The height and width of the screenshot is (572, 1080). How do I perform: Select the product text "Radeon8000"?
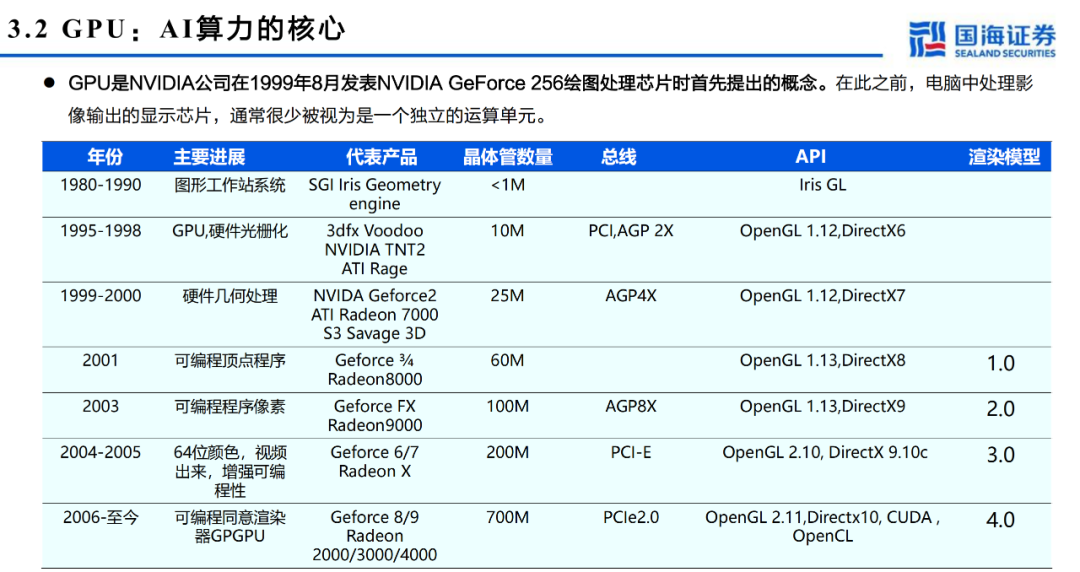pos(375,380)
